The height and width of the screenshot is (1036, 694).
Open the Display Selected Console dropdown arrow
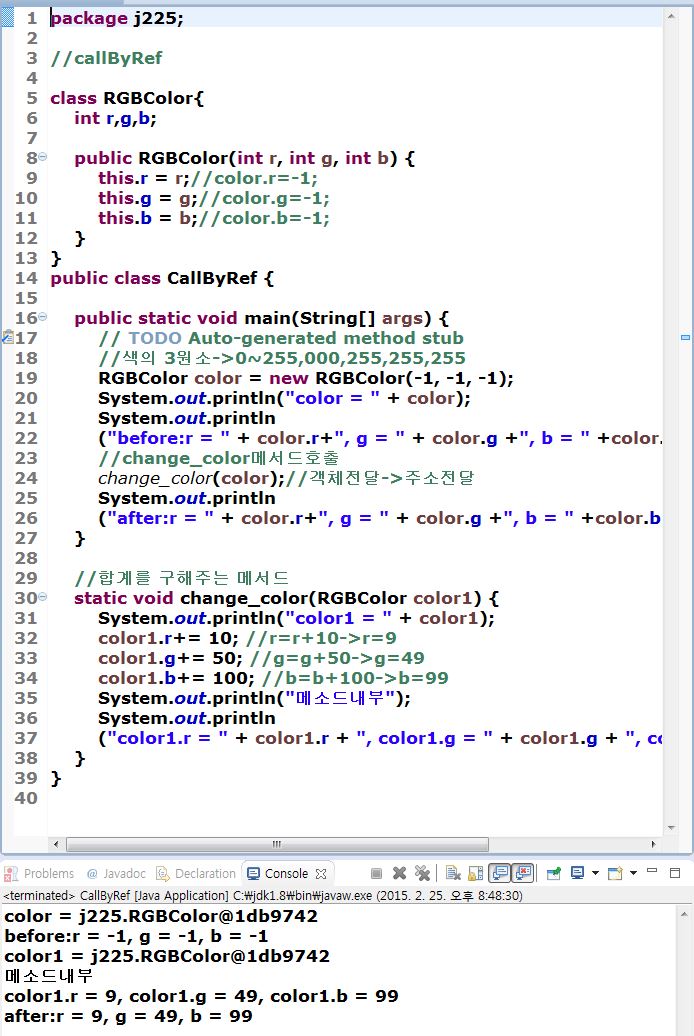[x=595, y=873]
